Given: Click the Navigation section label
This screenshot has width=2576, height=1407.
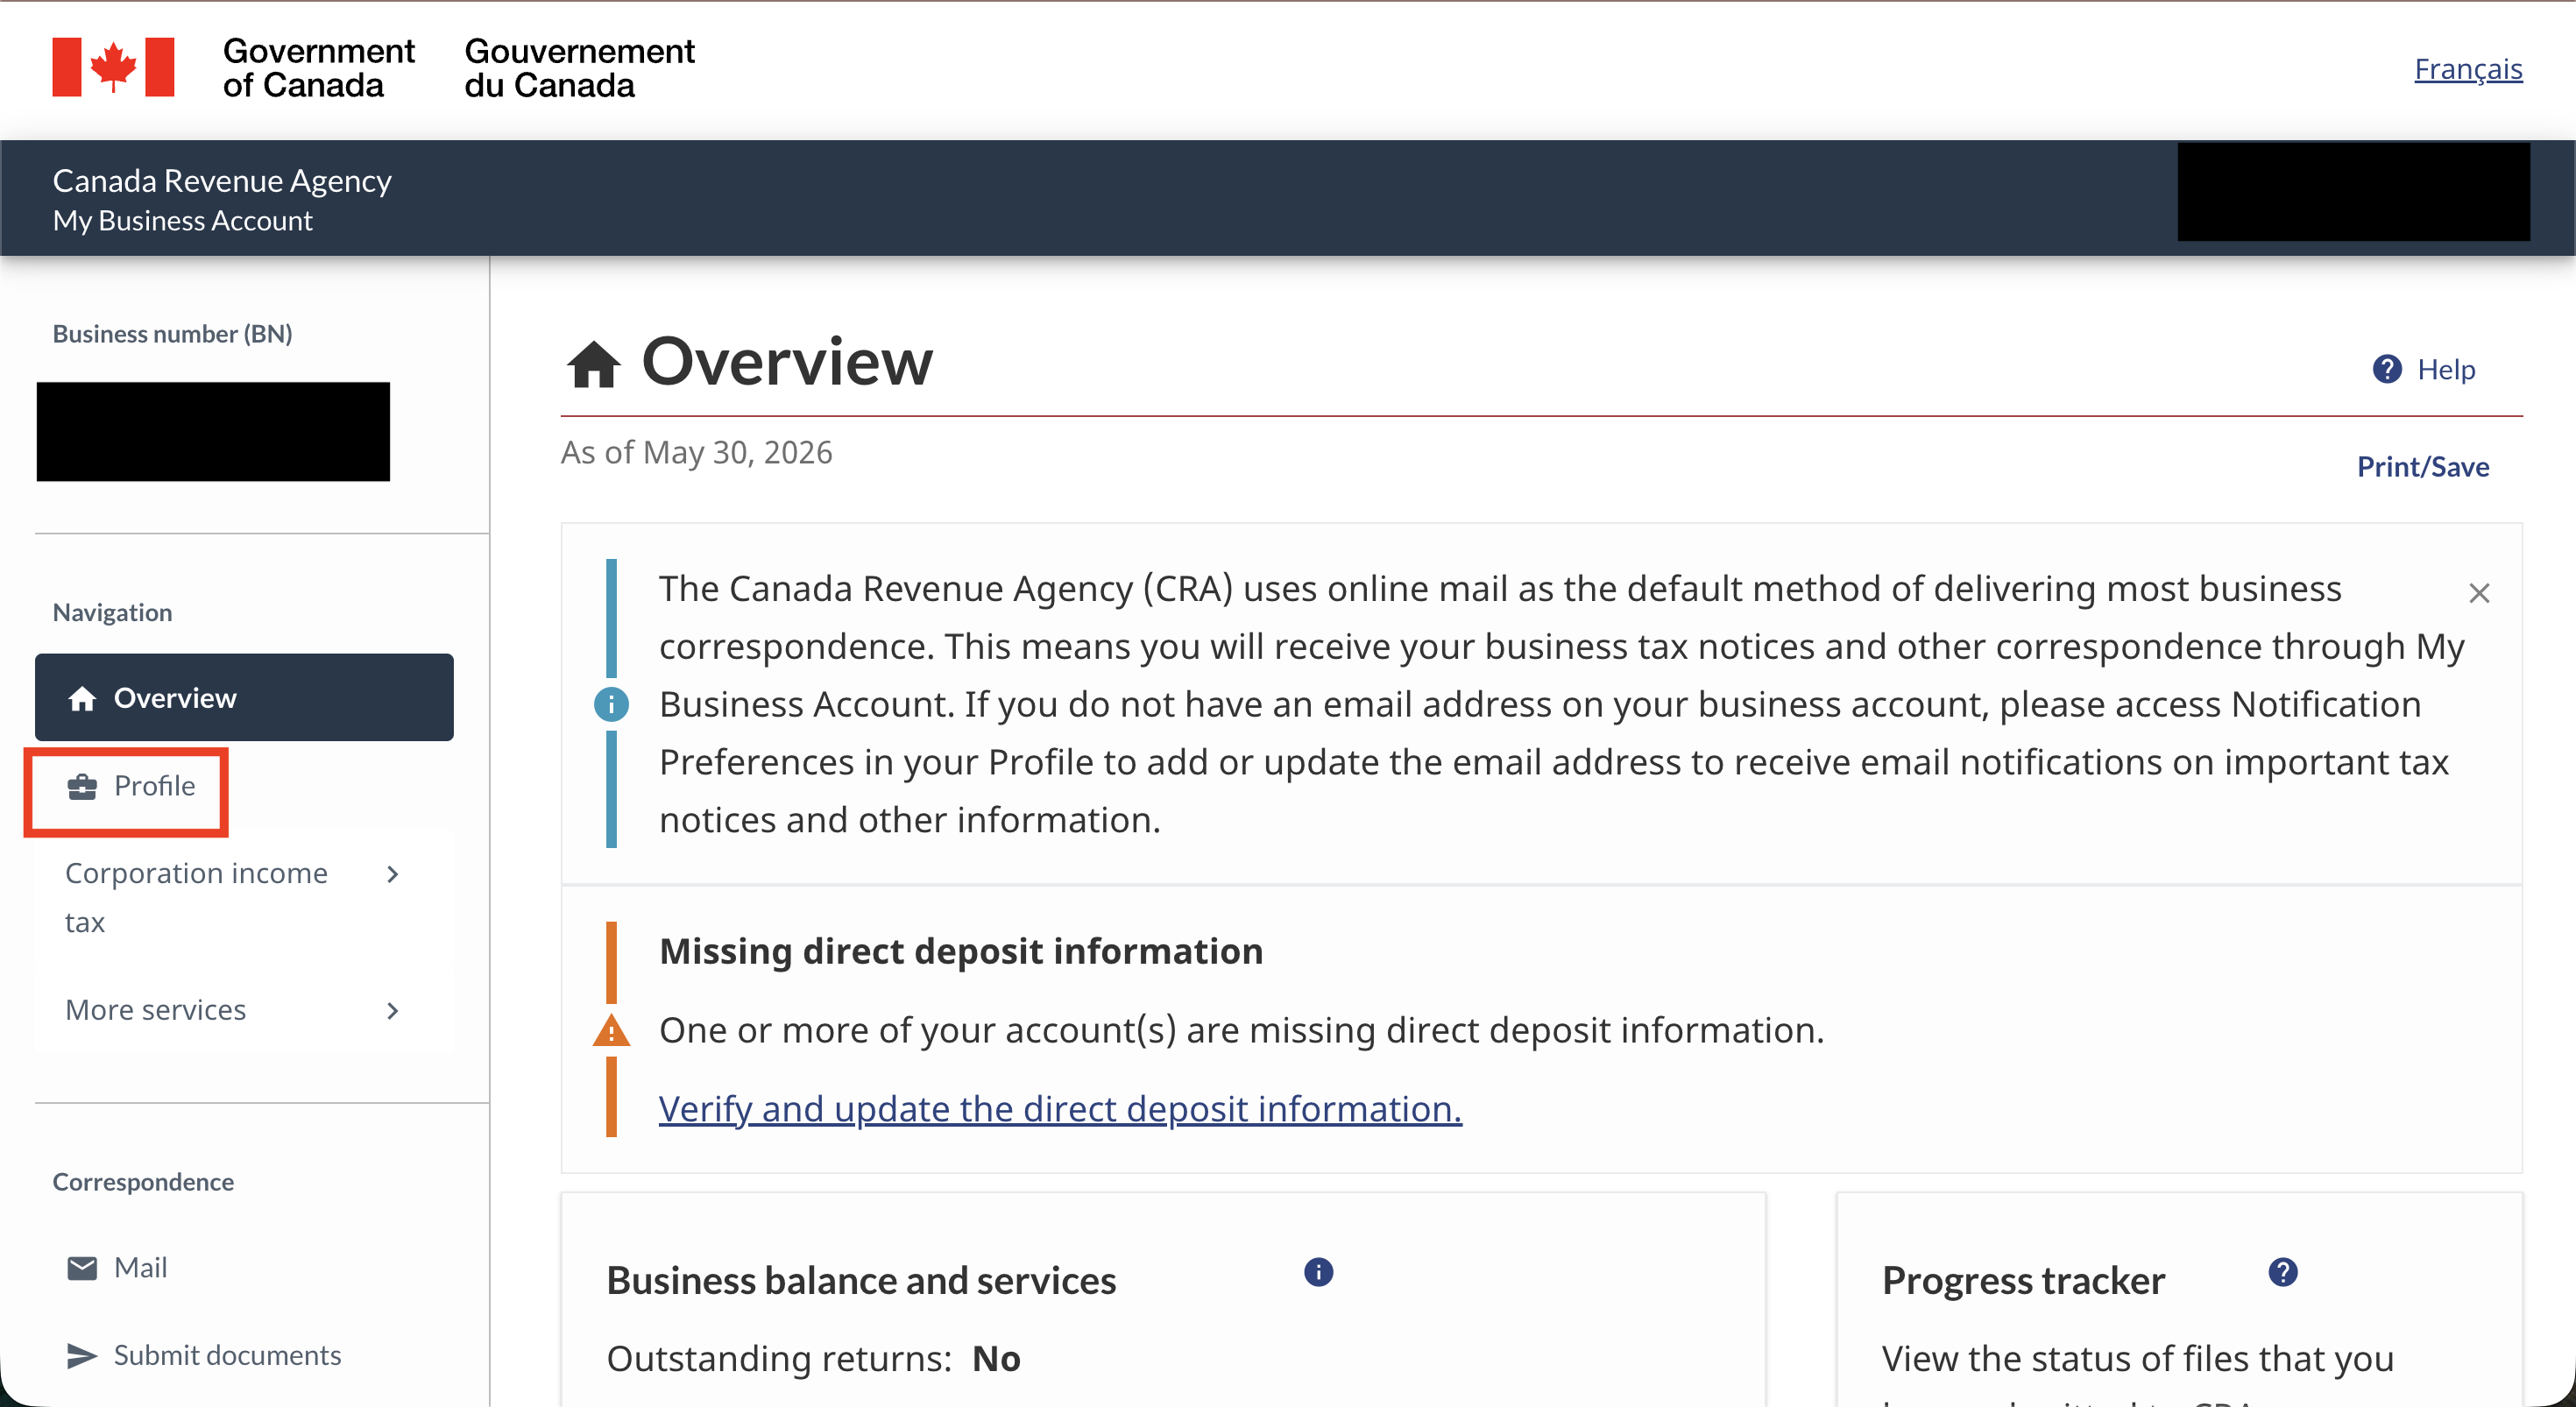Looking at the screenshot, I should 112,613.
